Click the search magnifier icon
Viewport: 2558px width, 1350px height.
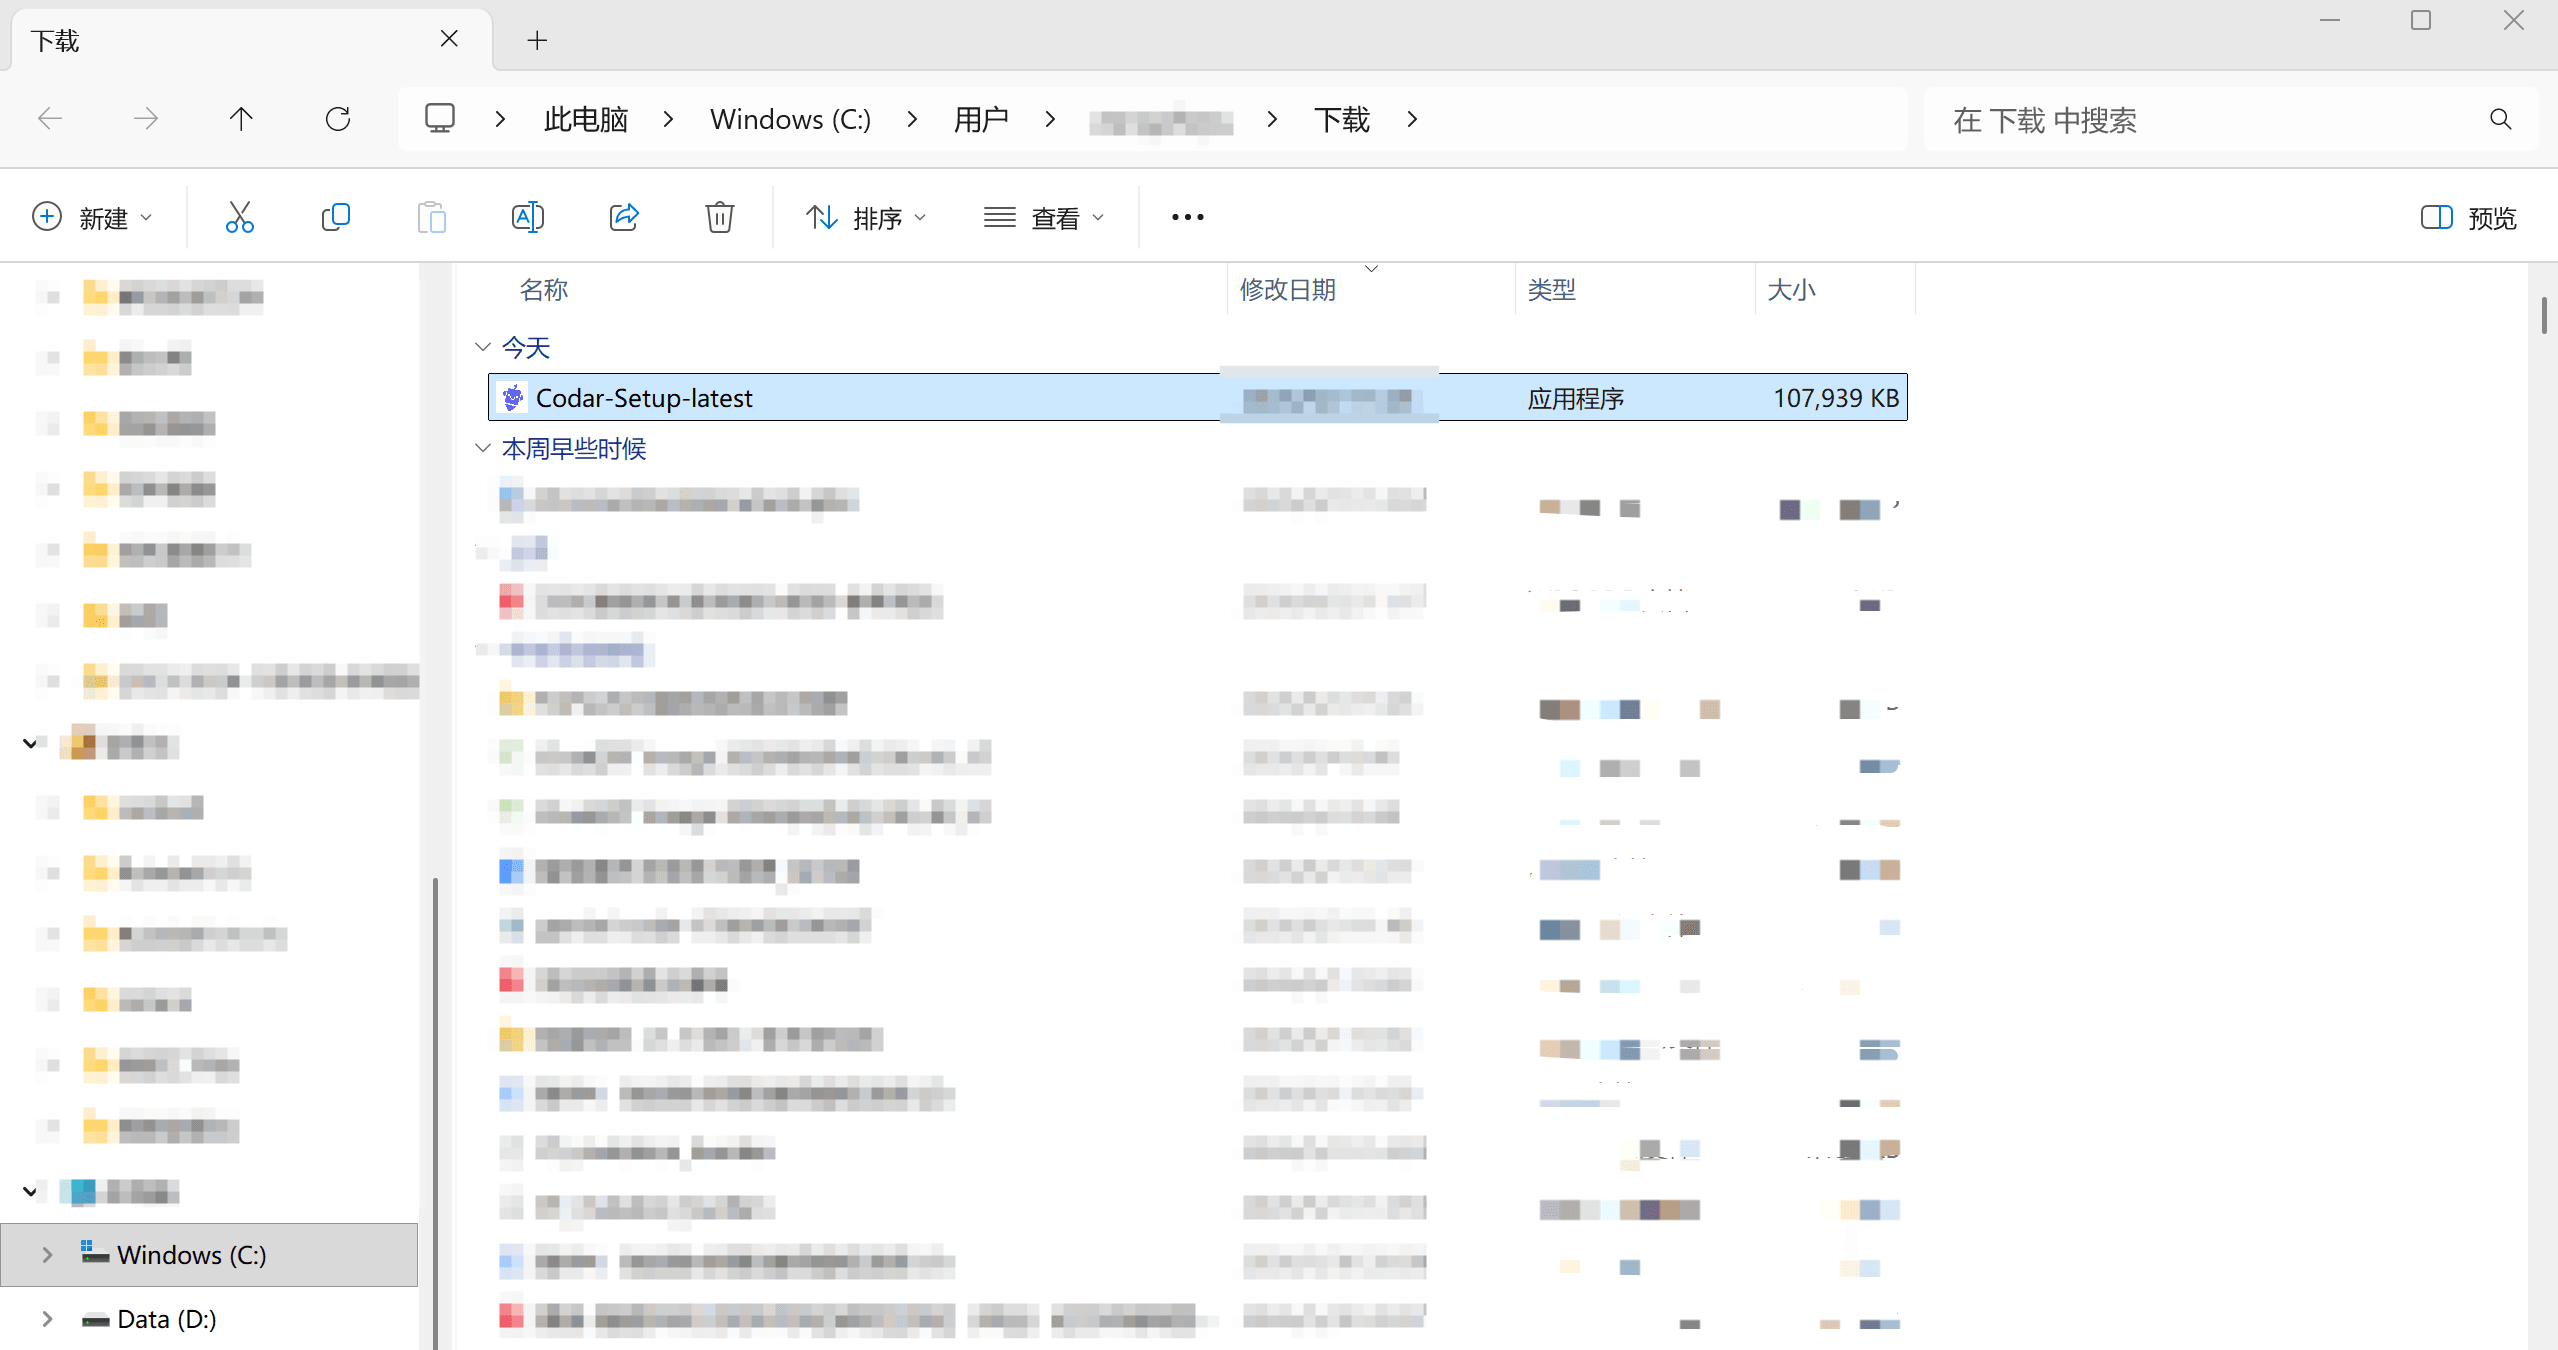click(x=2500, y=120)
